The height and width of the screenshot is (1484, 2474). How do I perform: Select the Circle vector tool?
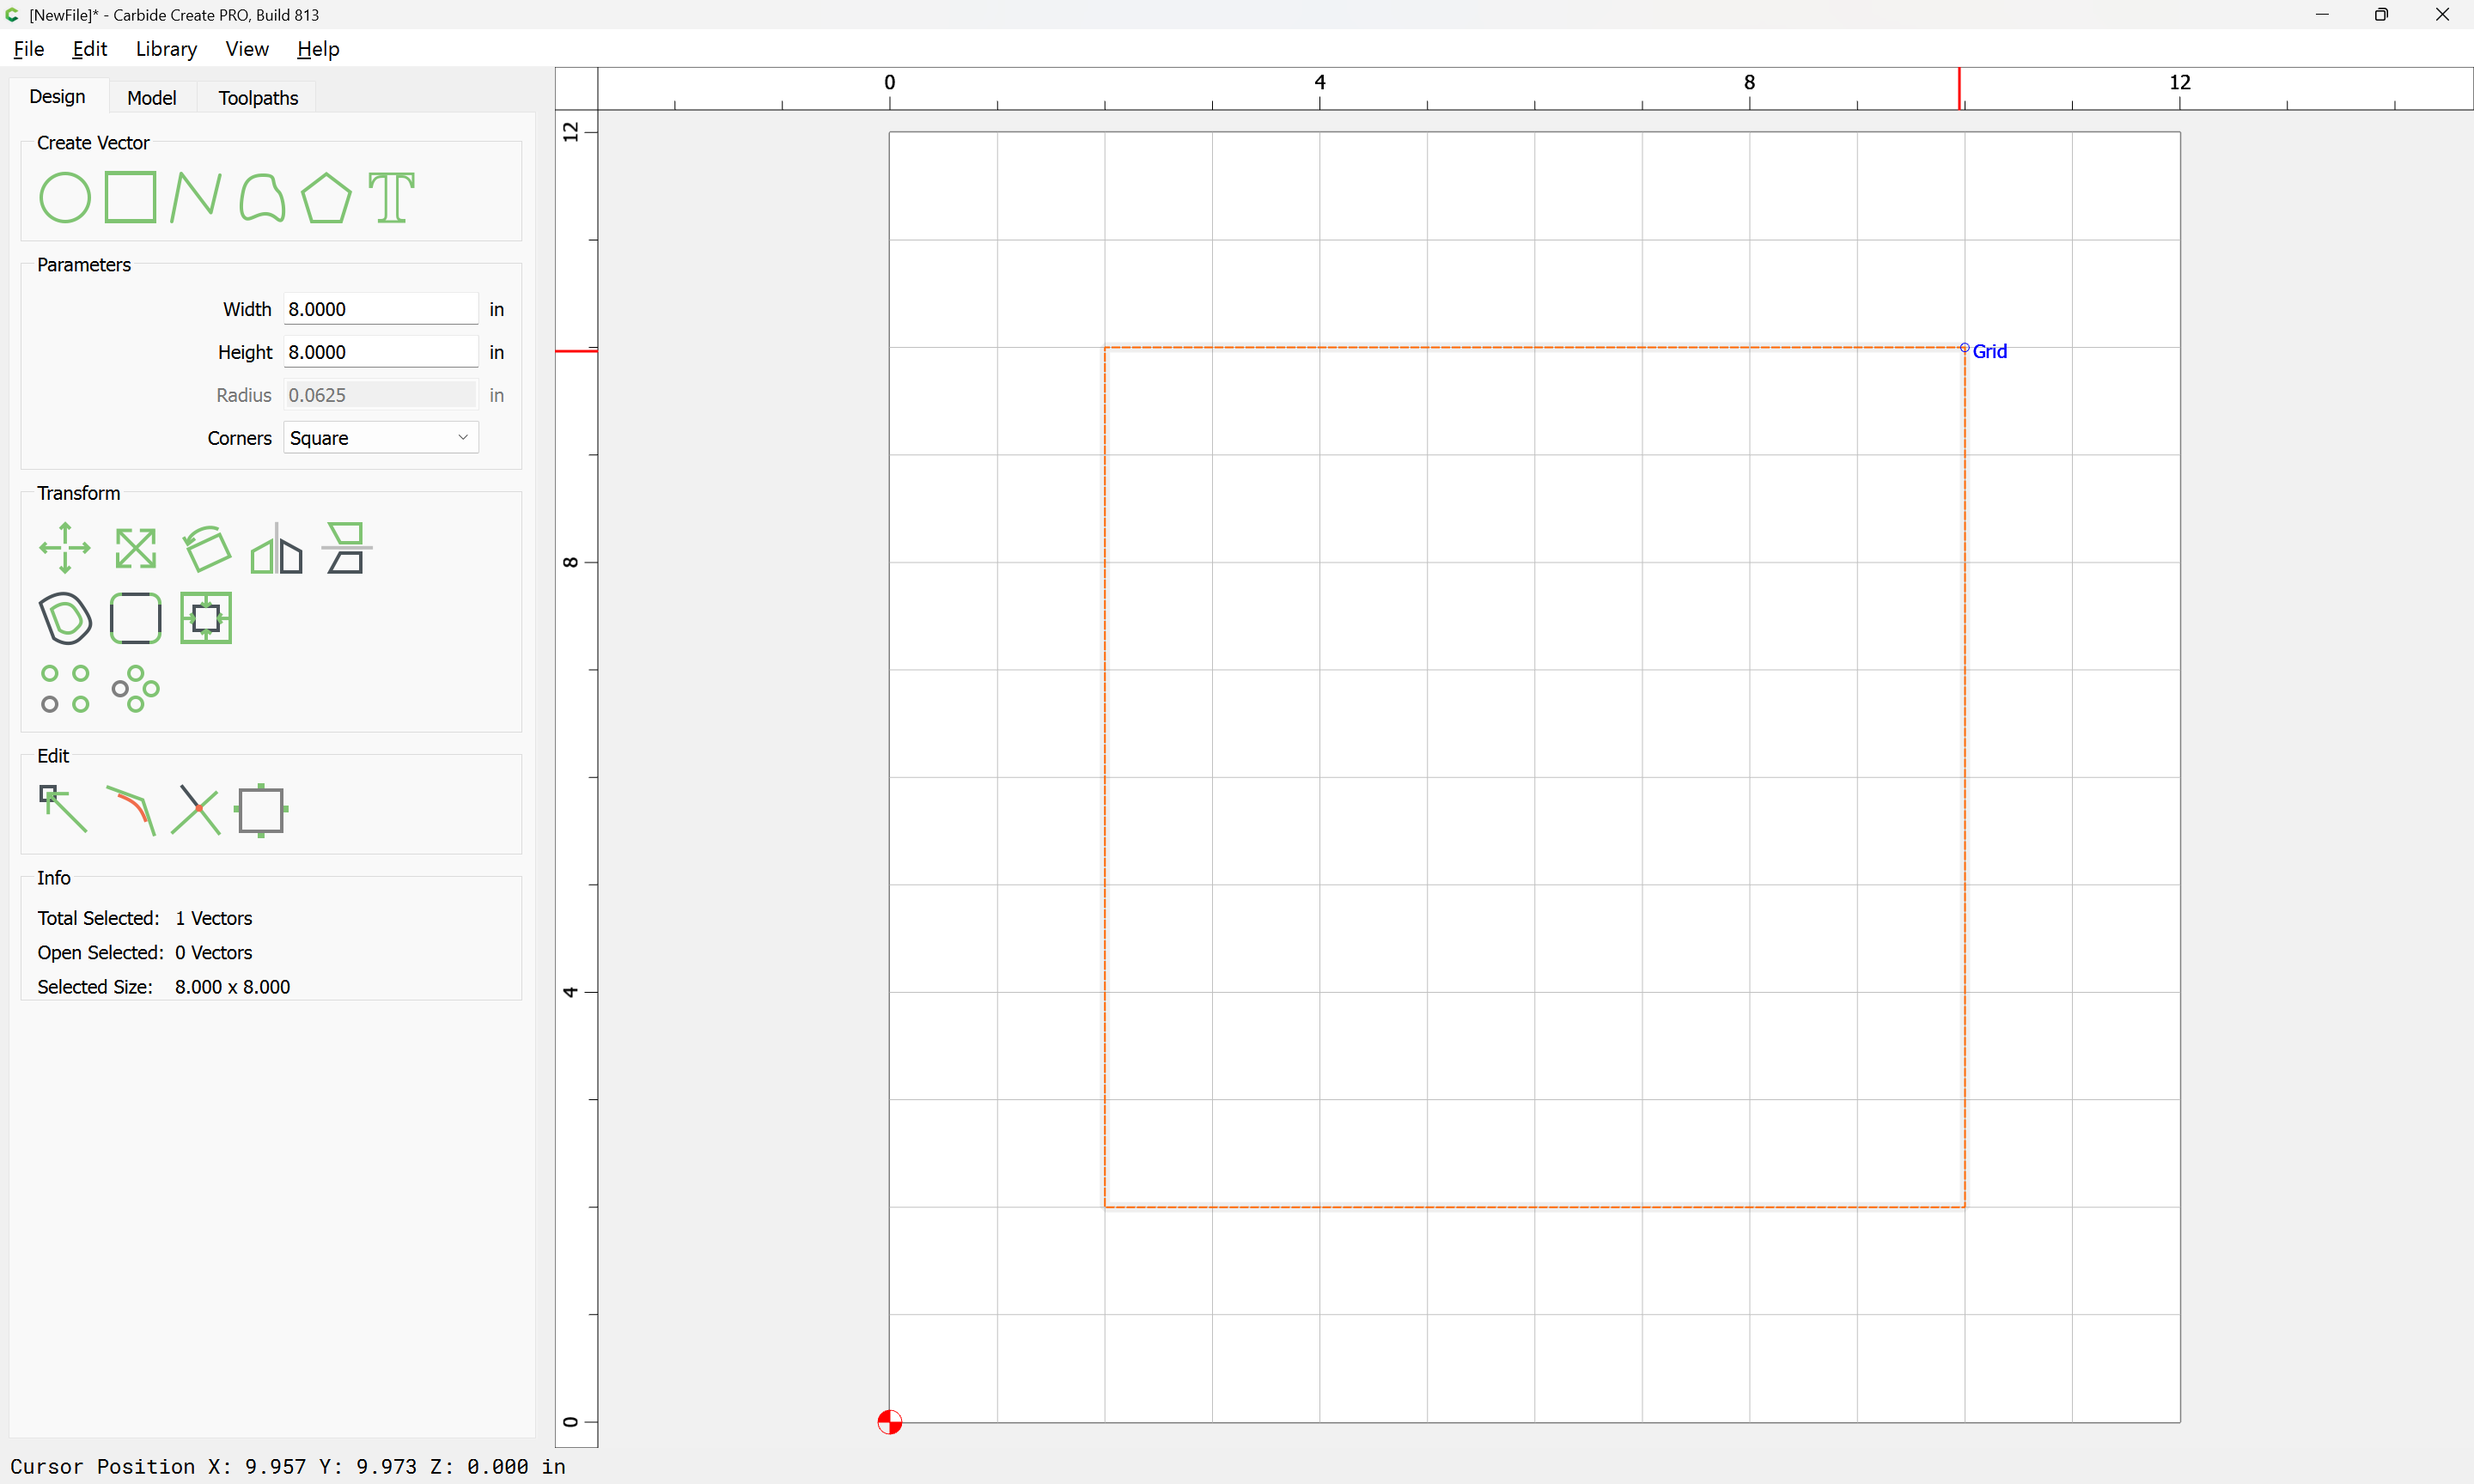point(65,197)
